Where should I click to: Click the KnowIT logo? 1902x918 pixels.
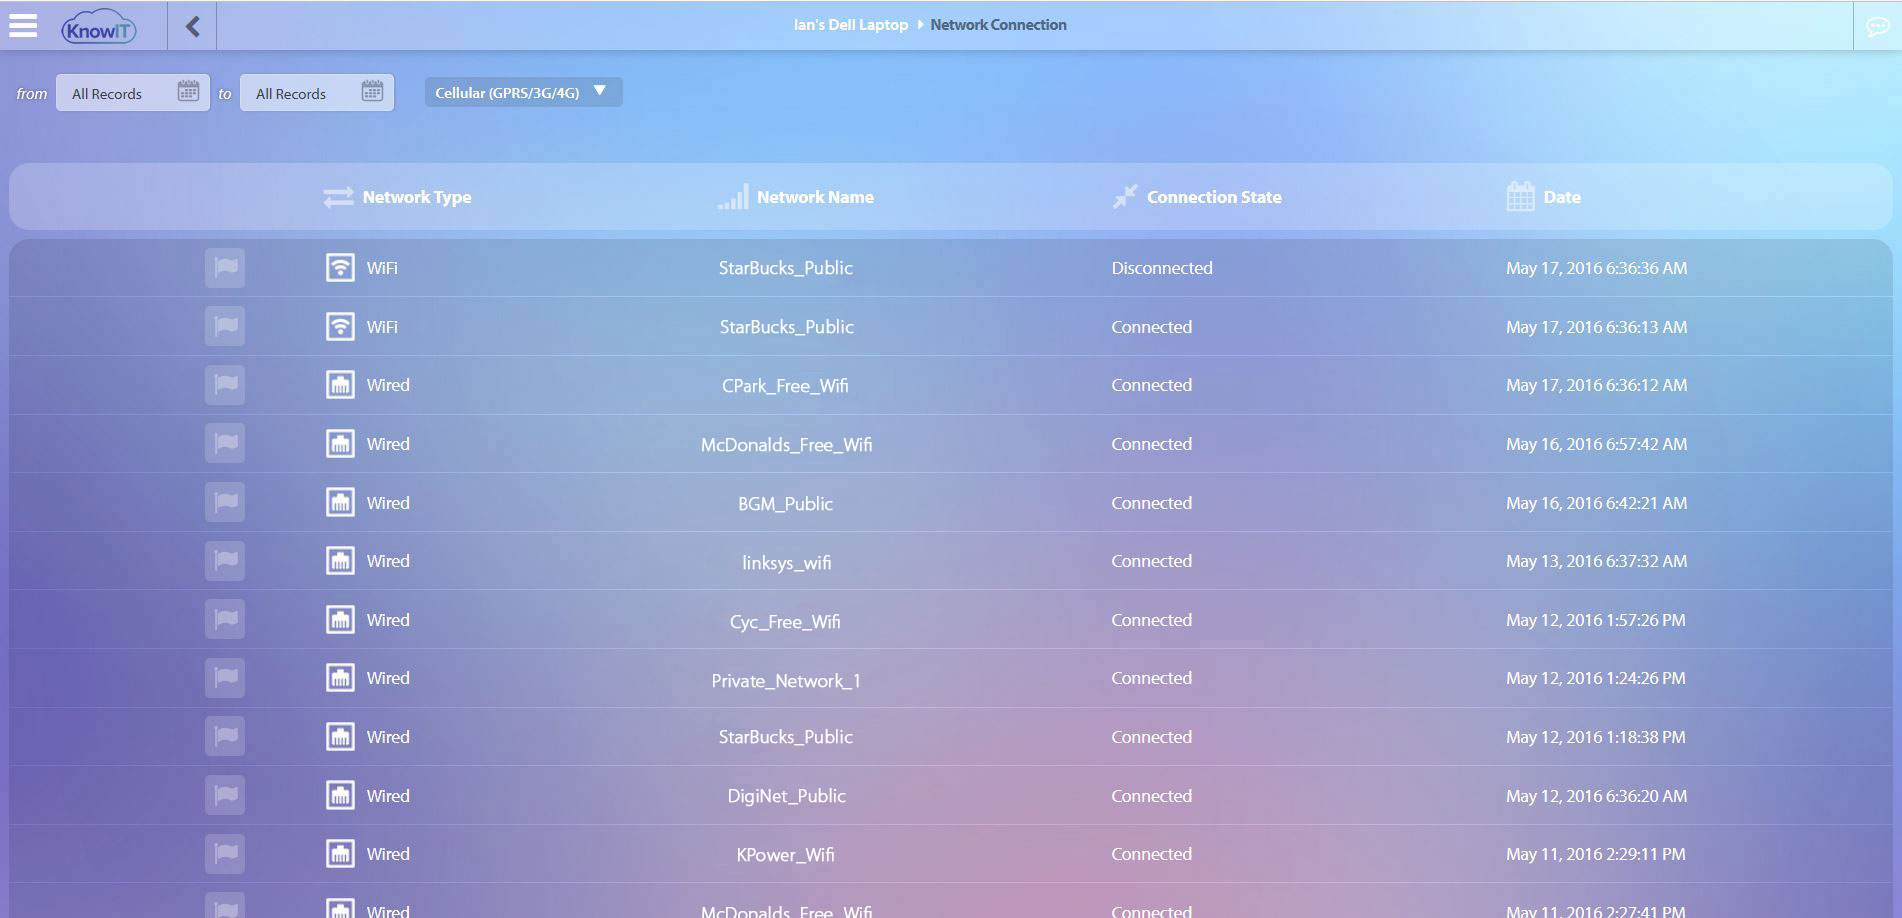click(98, 28)
